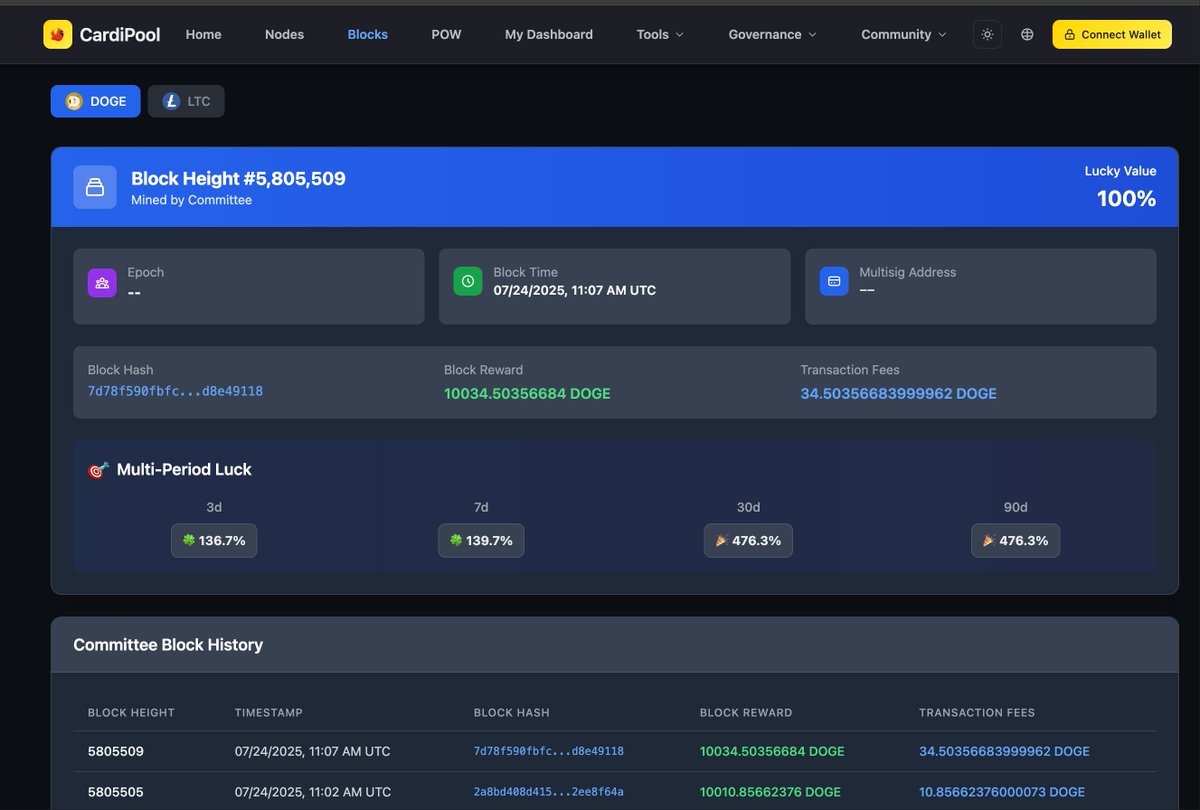This screenshot has width=1200, height=810.
Task: Toggle the light/dark theme sun icon
Action: click(x=987, y=34)
